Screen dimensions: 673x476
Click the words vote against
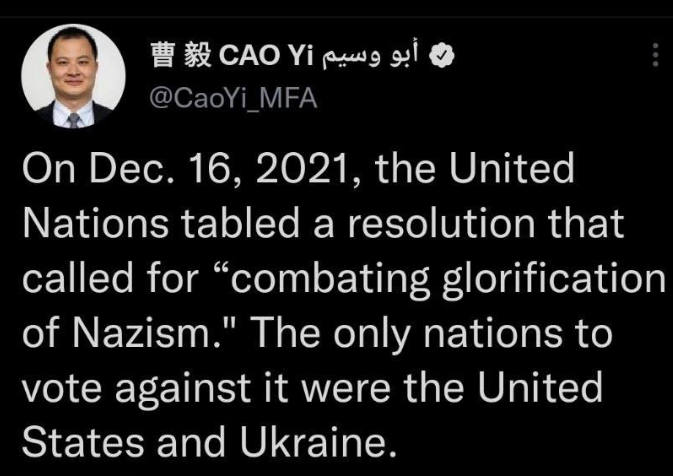136,389
